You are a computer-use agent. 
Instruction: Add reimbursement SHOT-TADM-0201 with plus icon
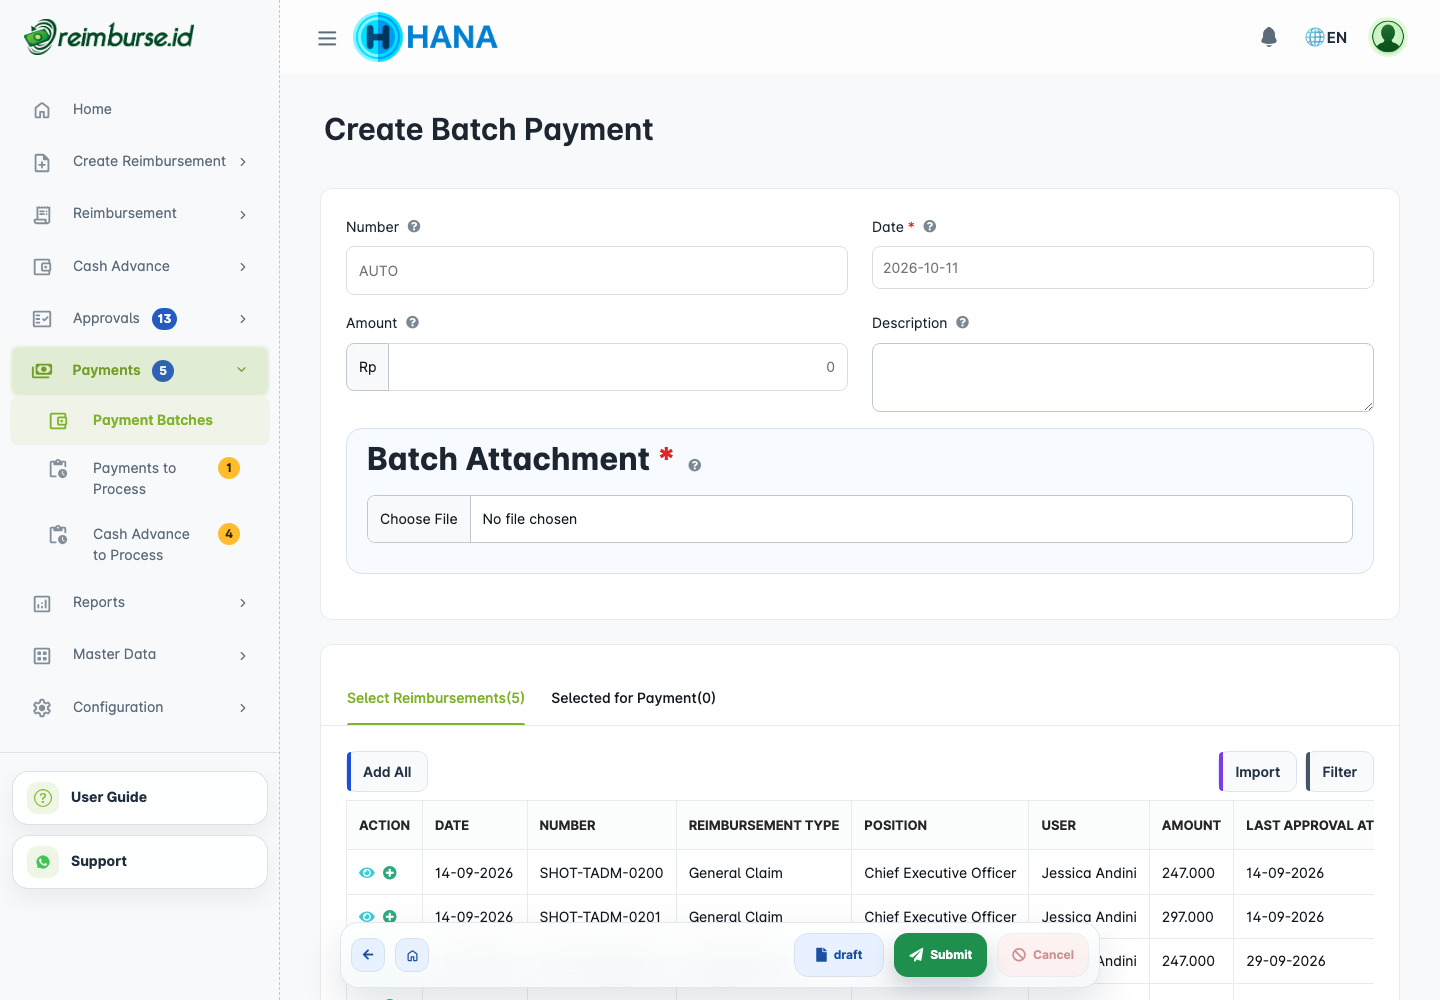click(x=390, y=916)
